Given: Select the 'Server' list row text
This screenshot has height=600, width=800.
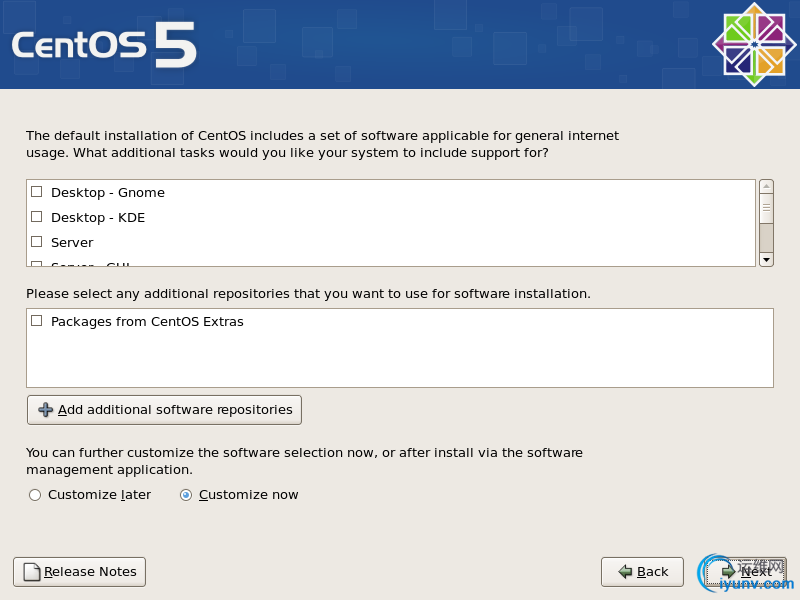Looking at the screenshot, I should (x=72, y=242).
